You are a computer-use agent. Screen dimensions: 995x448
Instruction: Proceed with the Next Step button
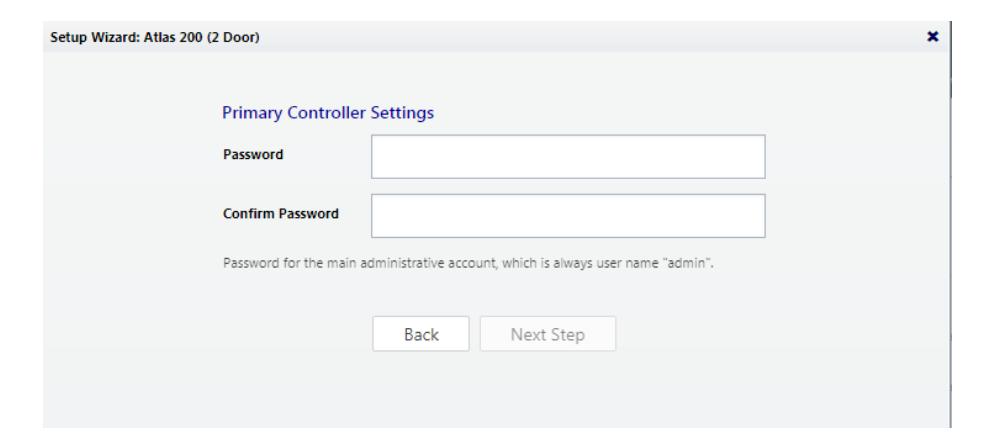548,334
